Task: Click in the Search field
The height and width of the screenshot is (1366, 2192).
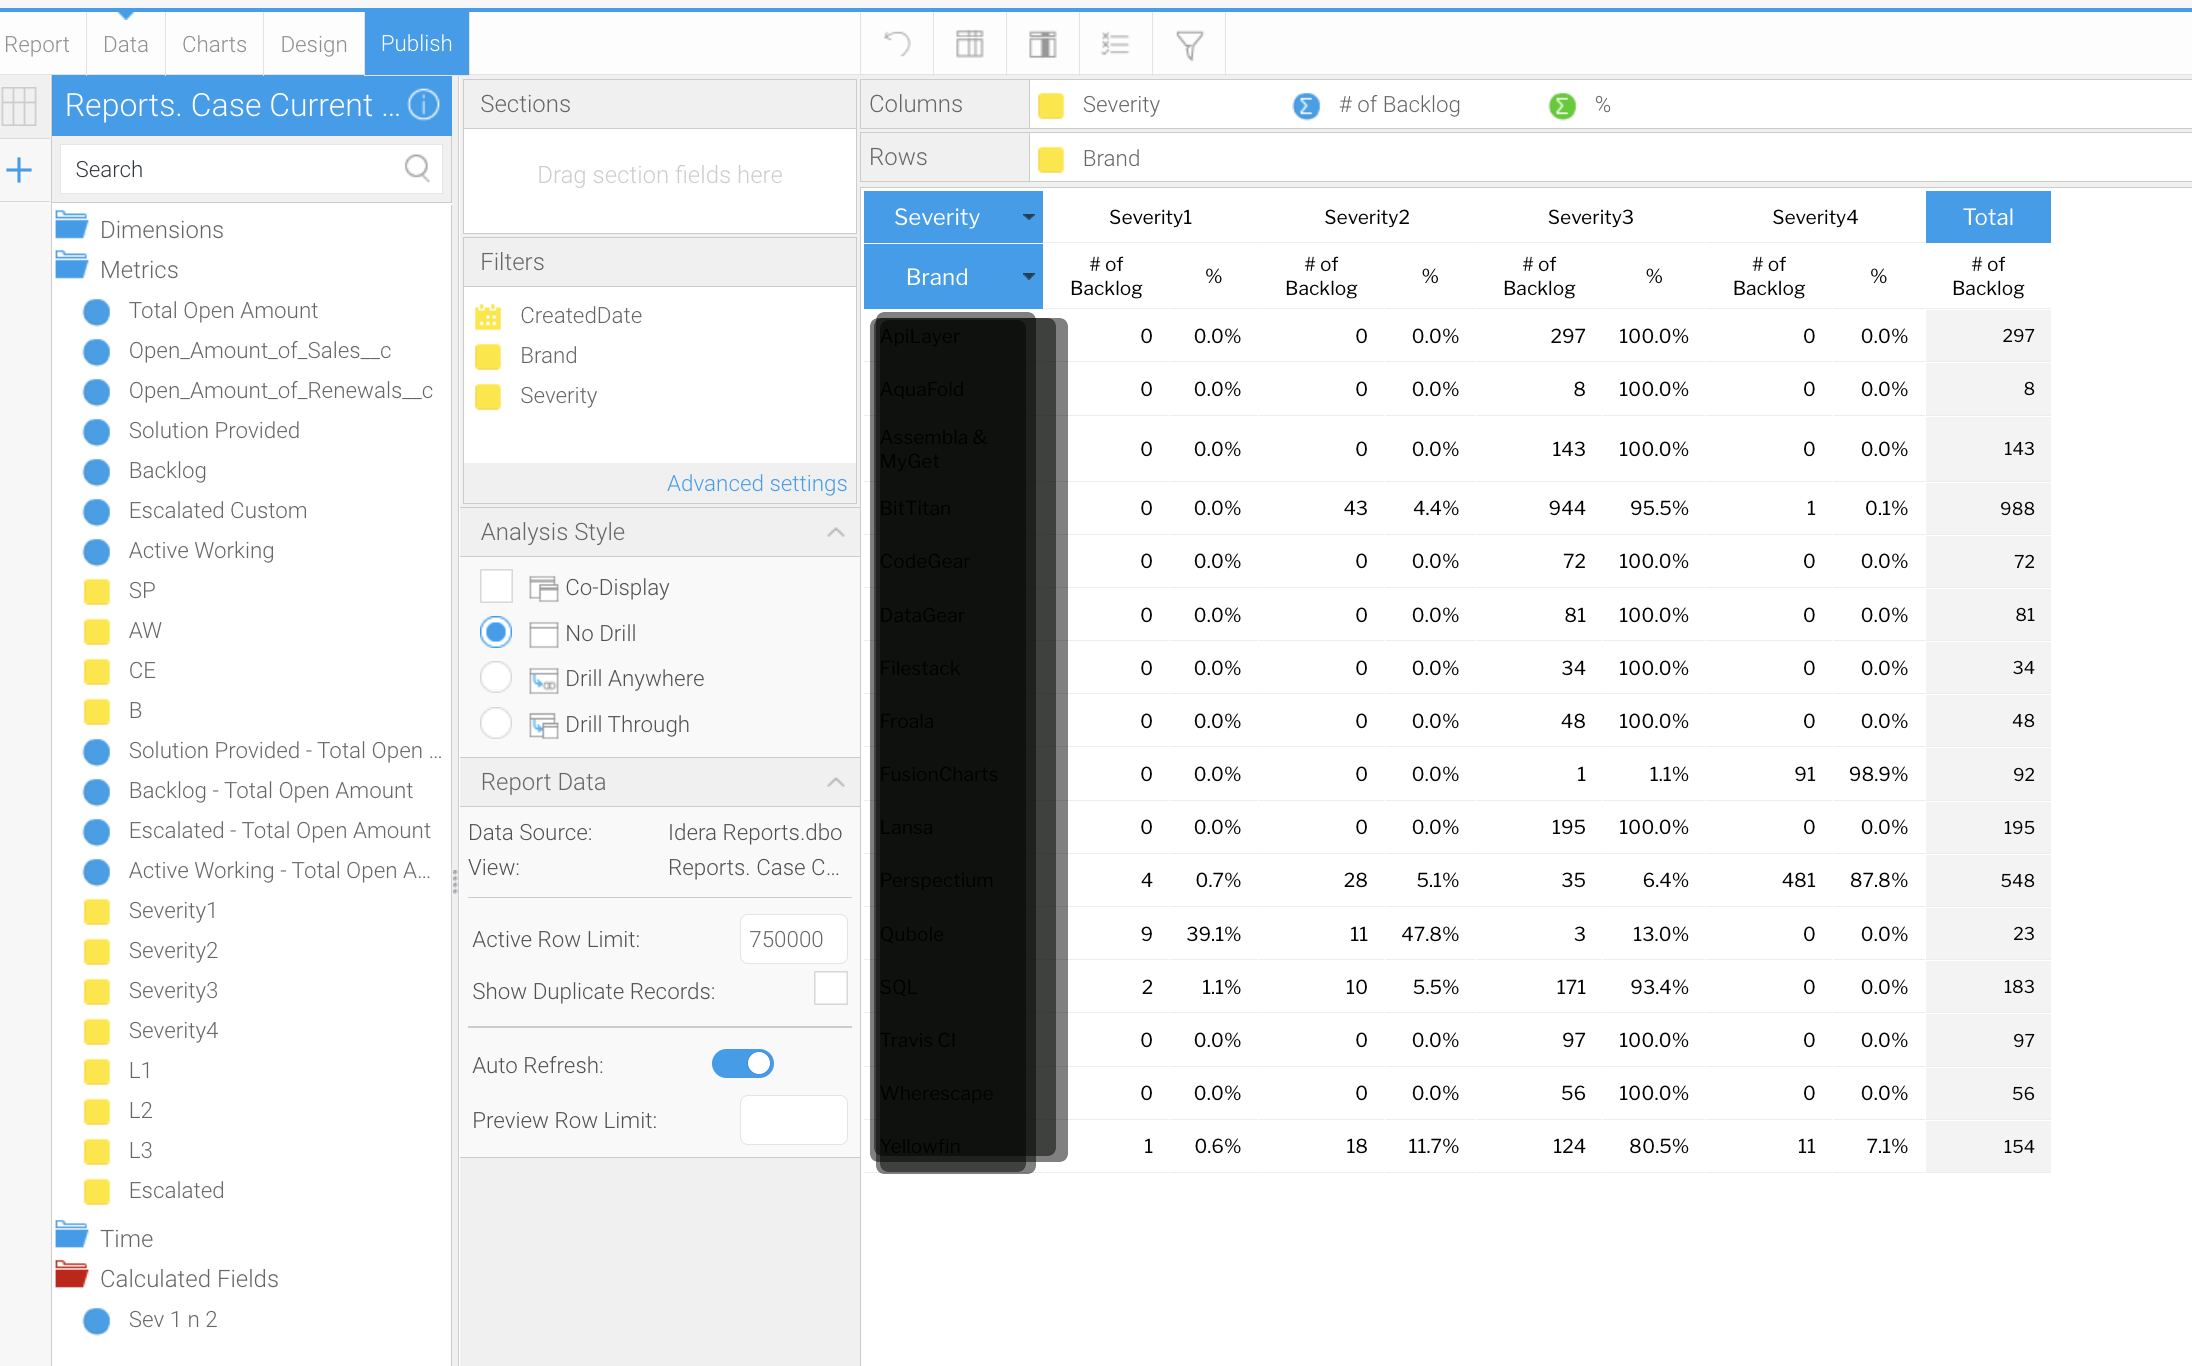Action: [251, 169]
